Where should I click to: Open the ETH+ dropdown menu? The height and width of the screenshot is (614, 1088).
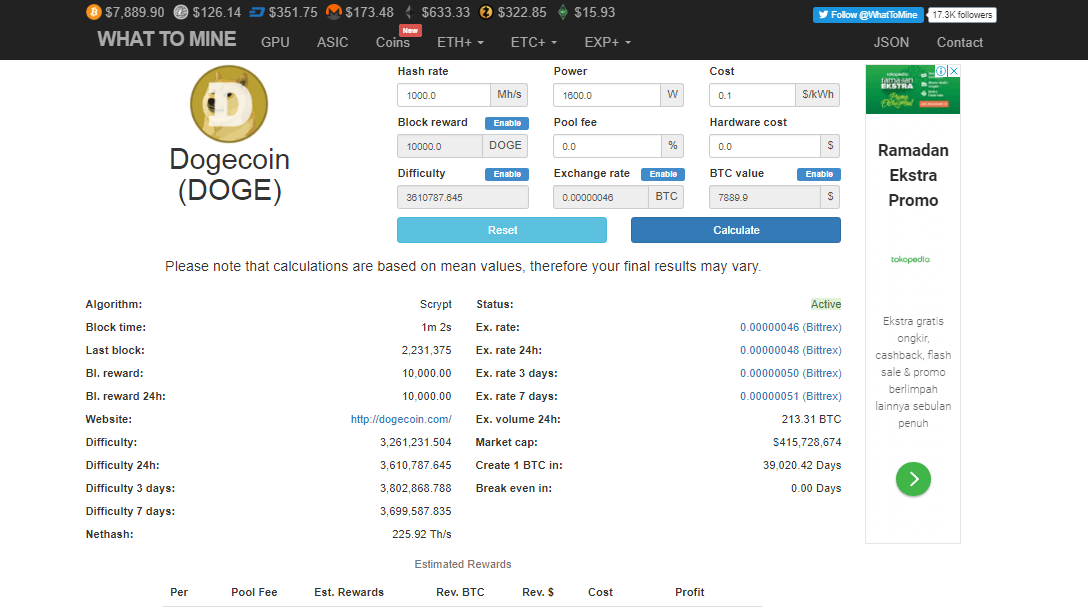(460, 42)
